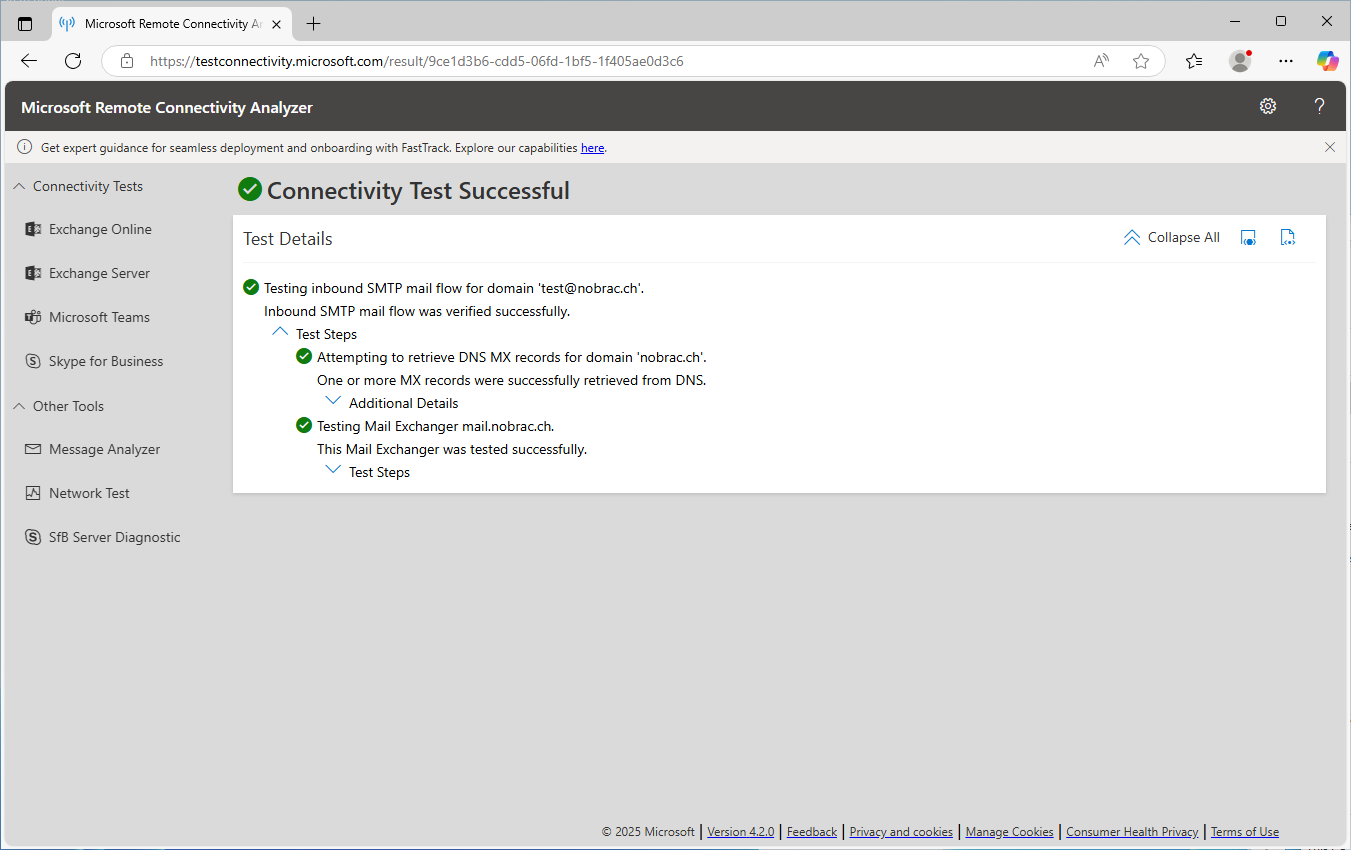Open Exchange Online tests

100,229
